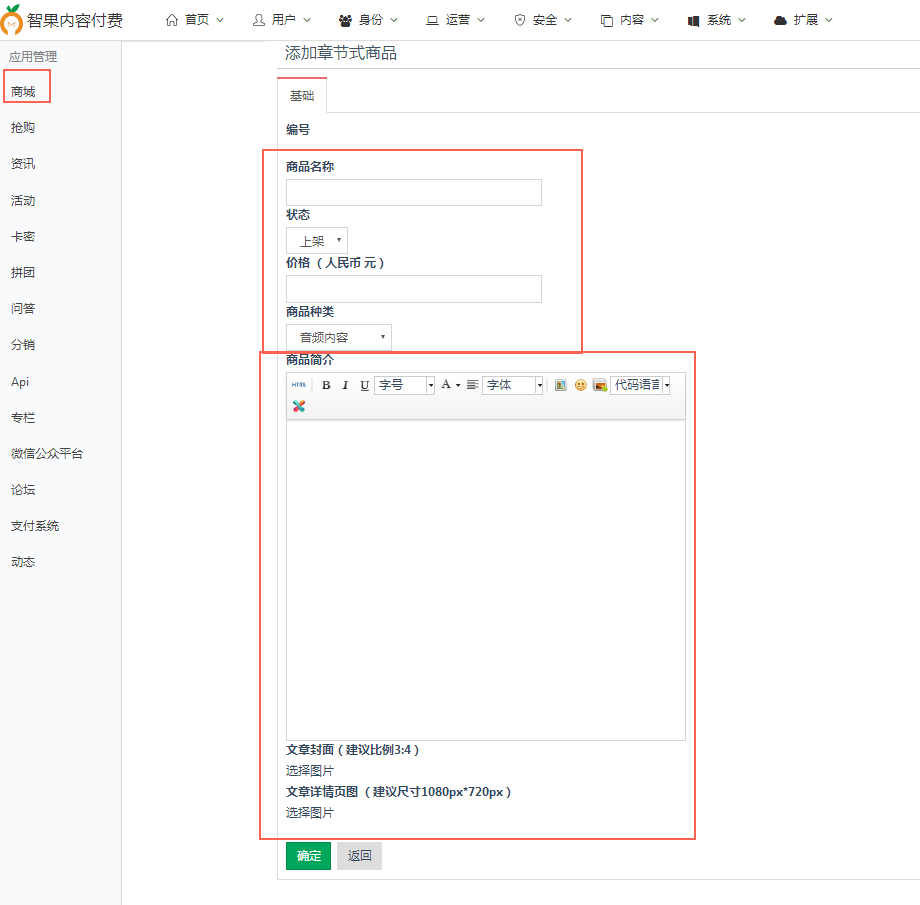
Task: Toggle HTML source mode in editor
Action: (x=299, y=385)
